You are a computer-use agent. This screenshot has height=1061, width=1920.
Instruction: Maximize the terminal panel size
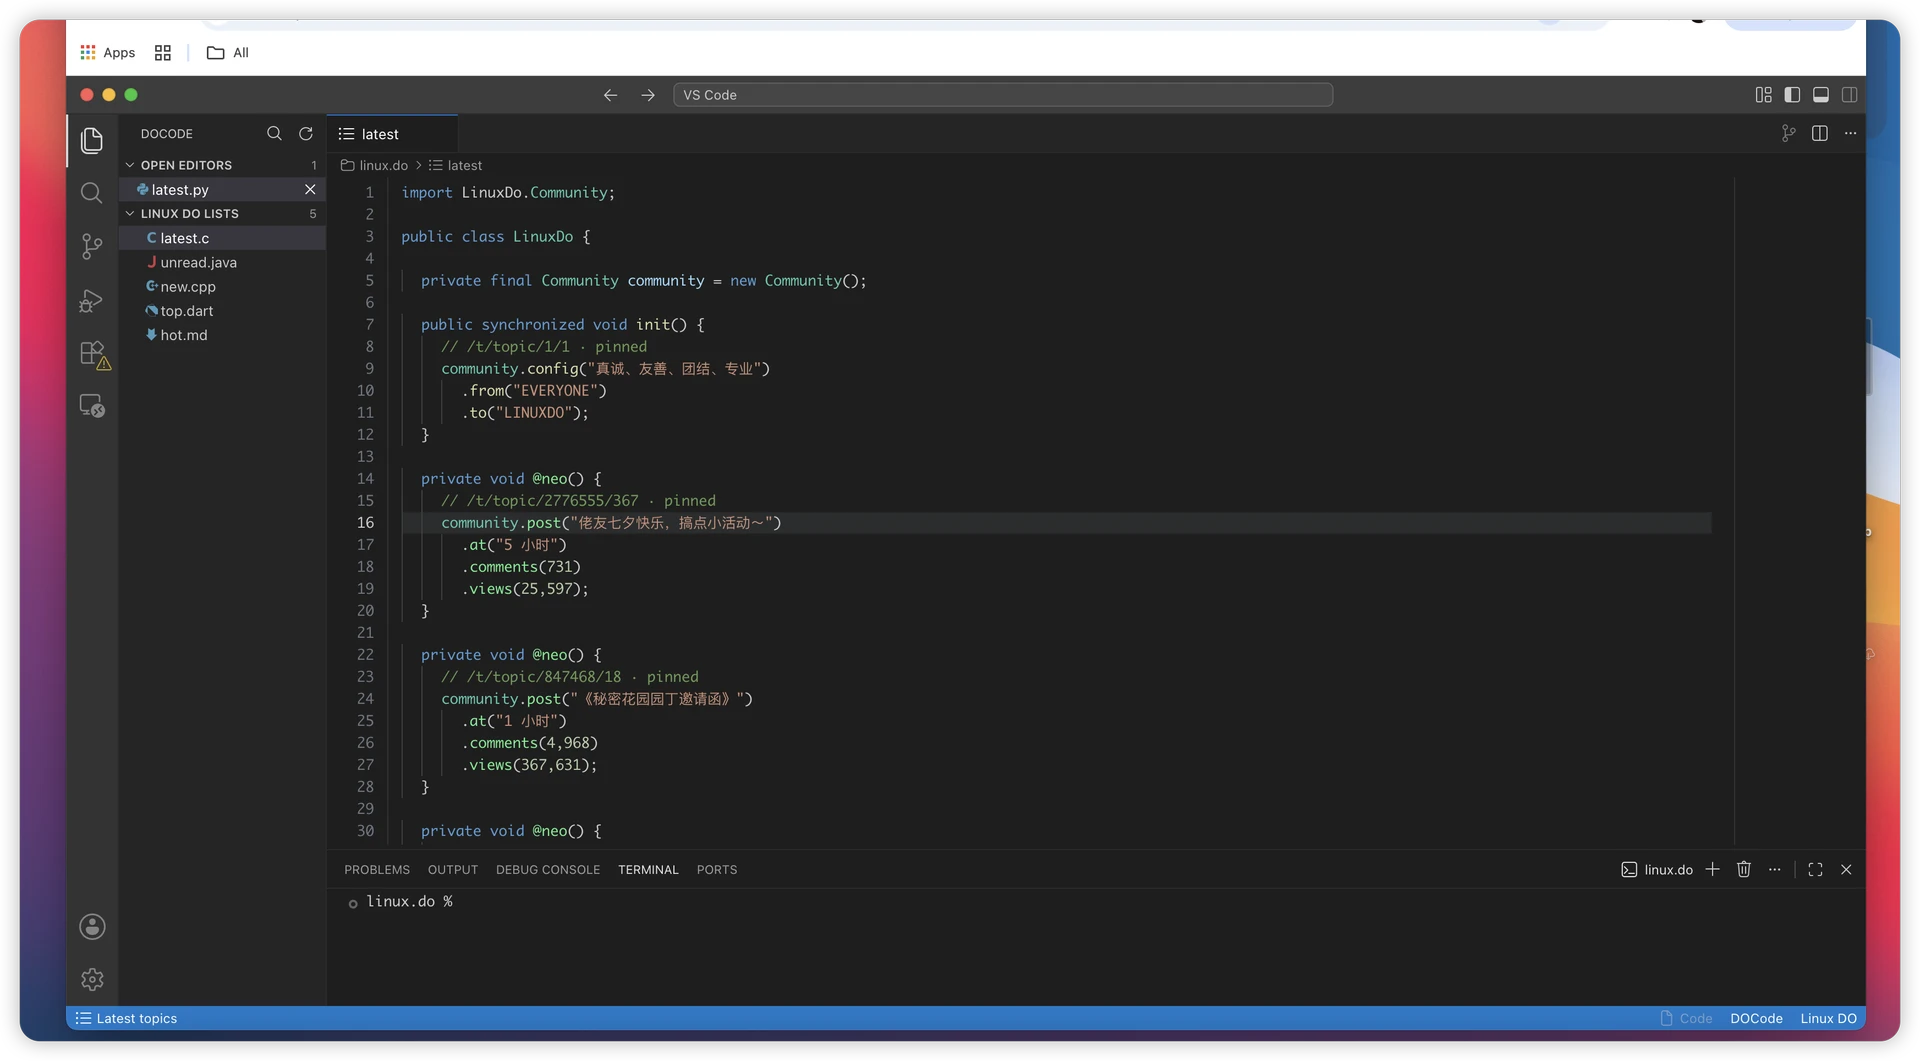click(x=1815, y=870)
